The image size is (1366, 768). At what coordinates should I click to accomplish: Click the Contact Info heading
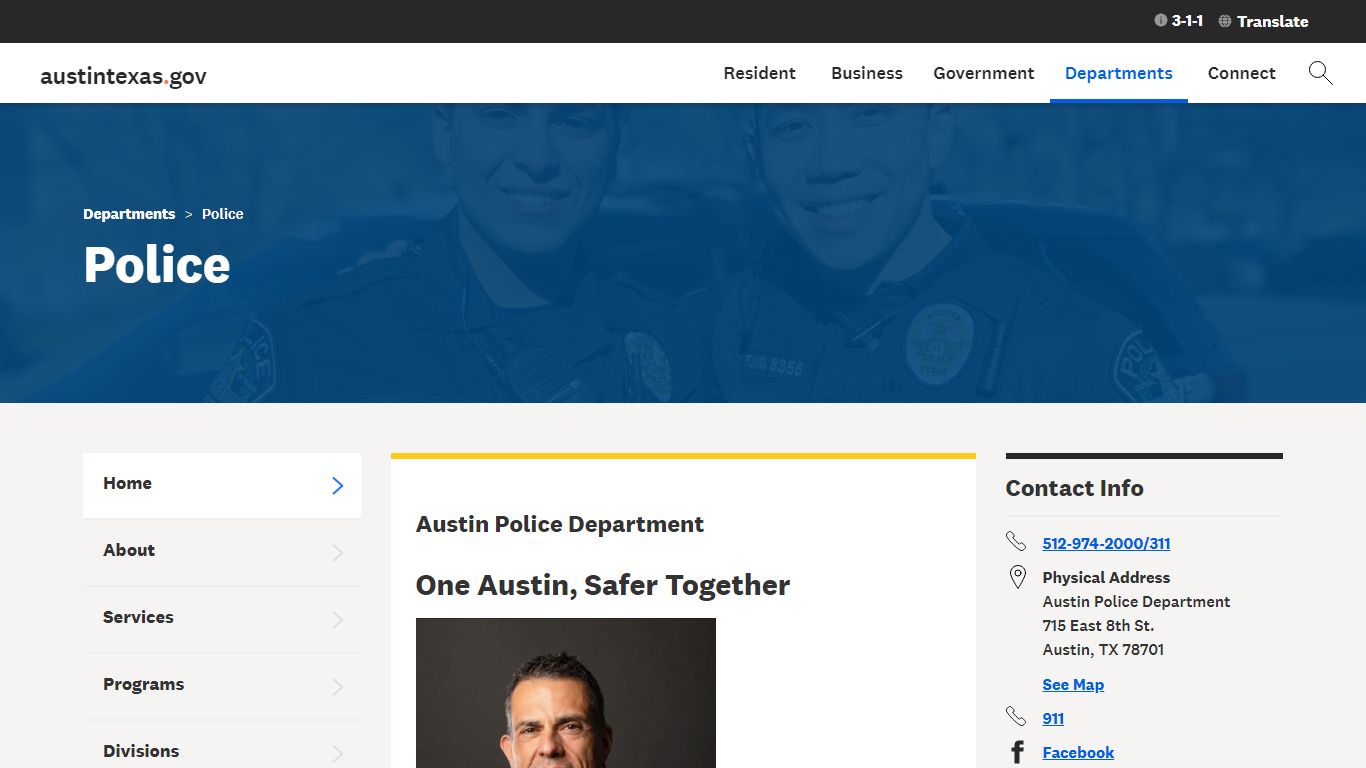tap(1074, 488)
